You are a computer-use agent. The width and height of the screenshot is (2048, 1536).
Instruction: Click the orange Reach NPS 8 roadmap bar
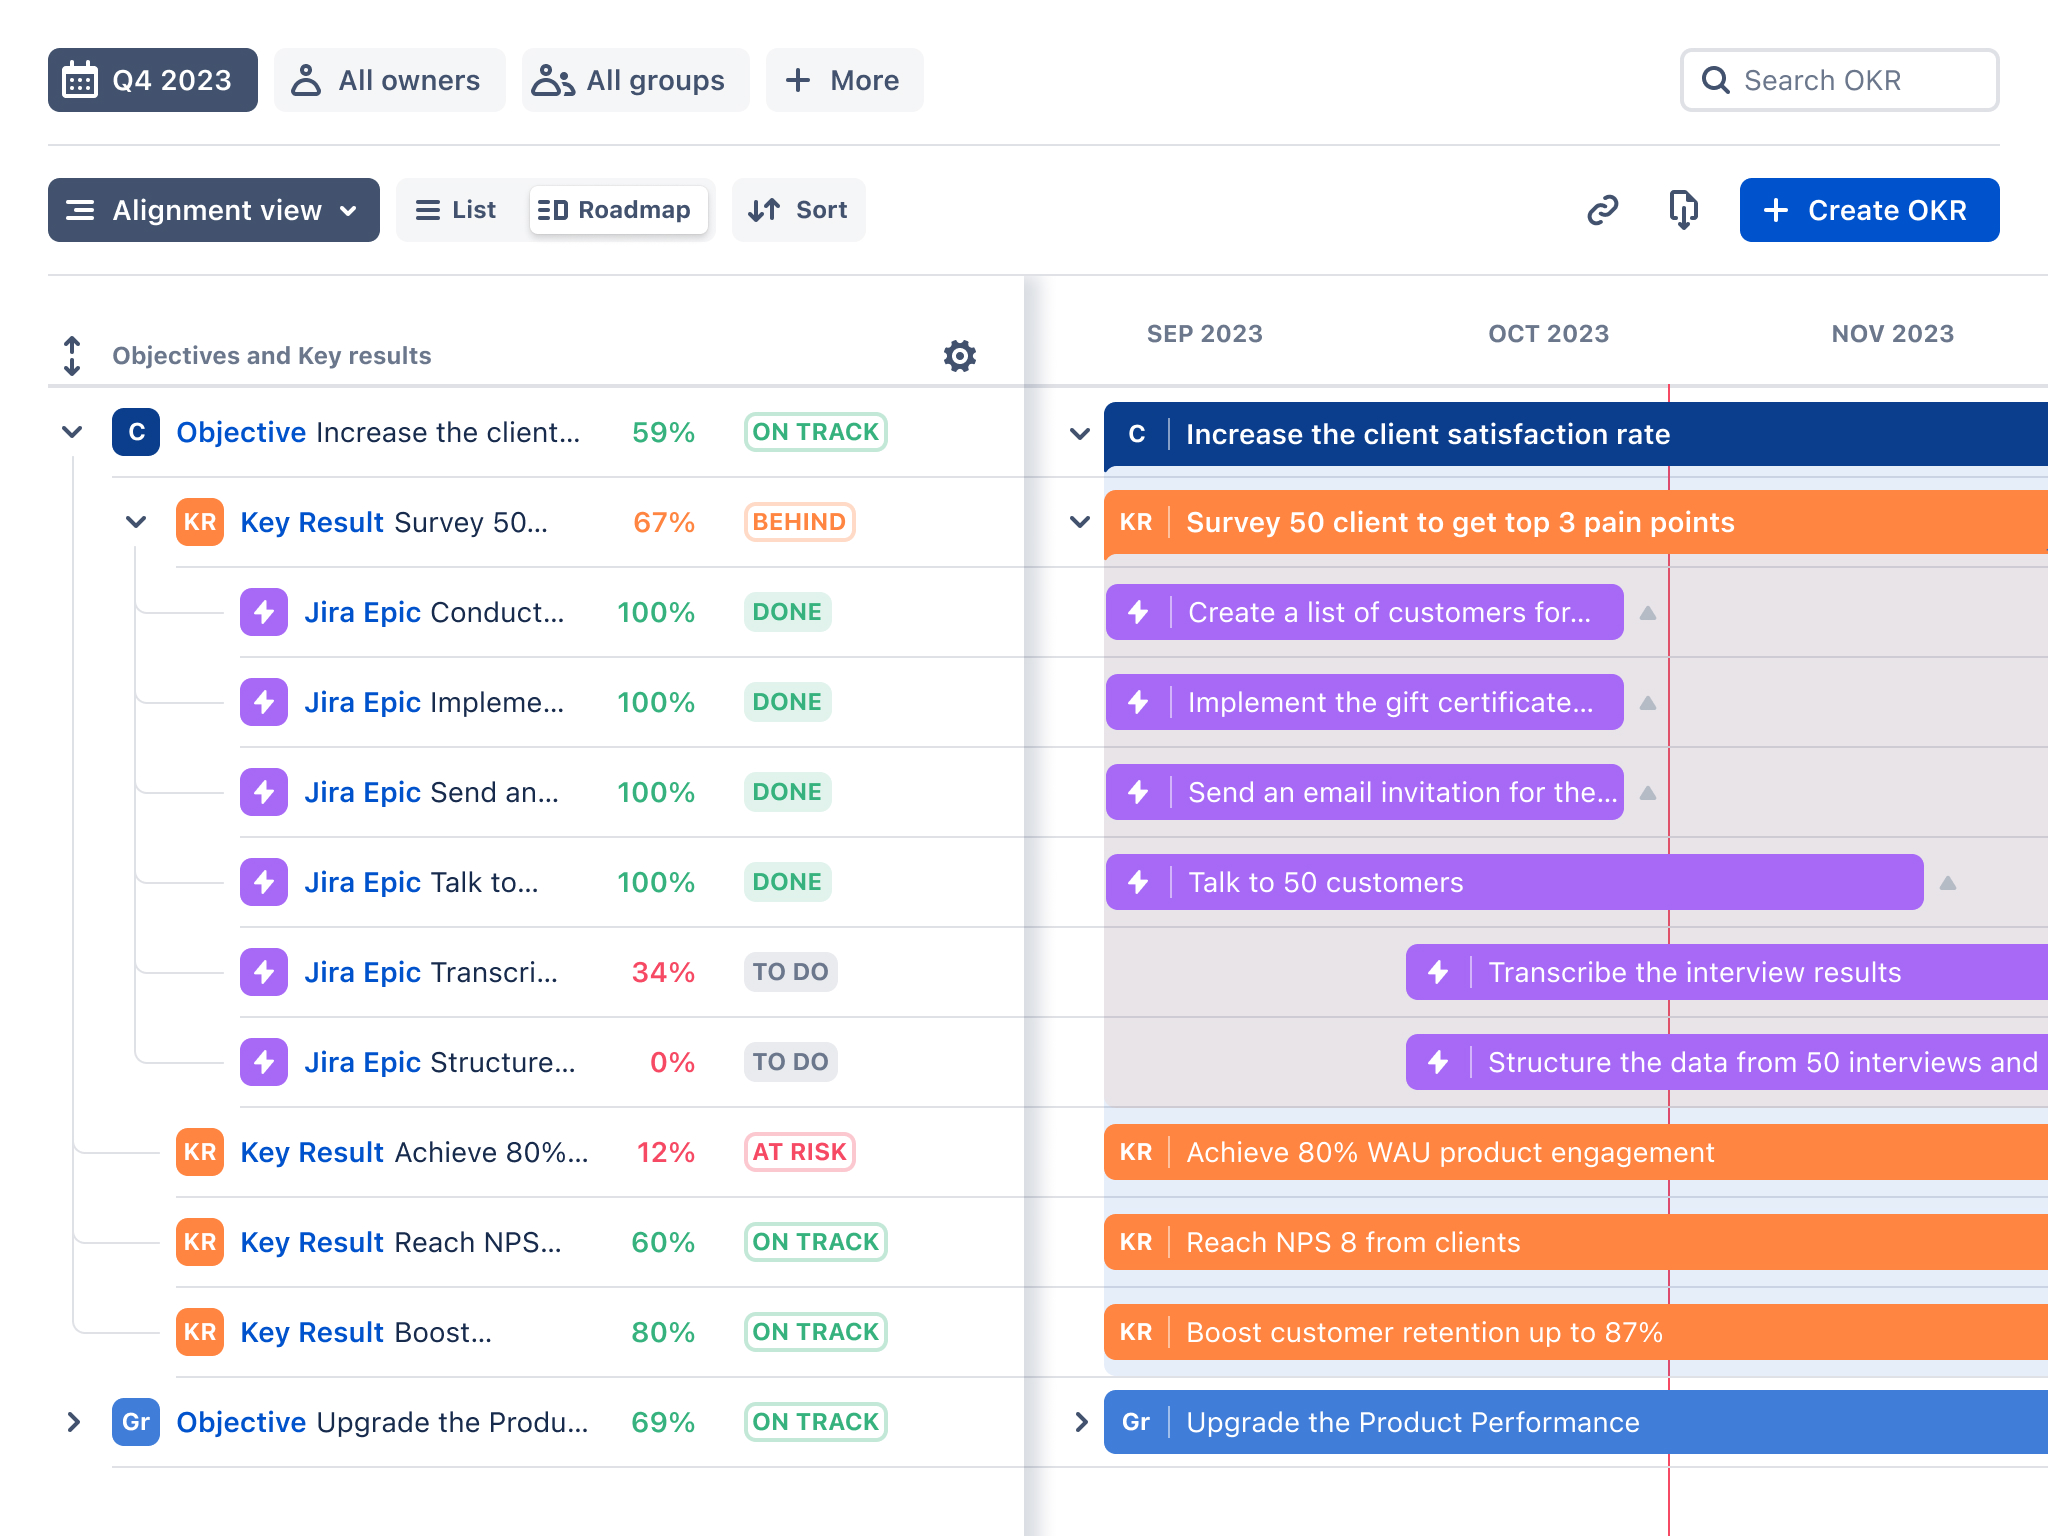pyautogui.click(x=1576, y=1242)
